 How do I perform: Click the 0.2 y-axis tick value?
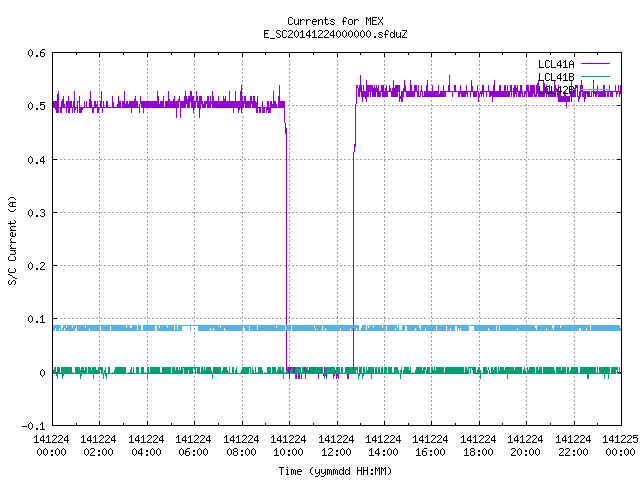click(36, 266)
